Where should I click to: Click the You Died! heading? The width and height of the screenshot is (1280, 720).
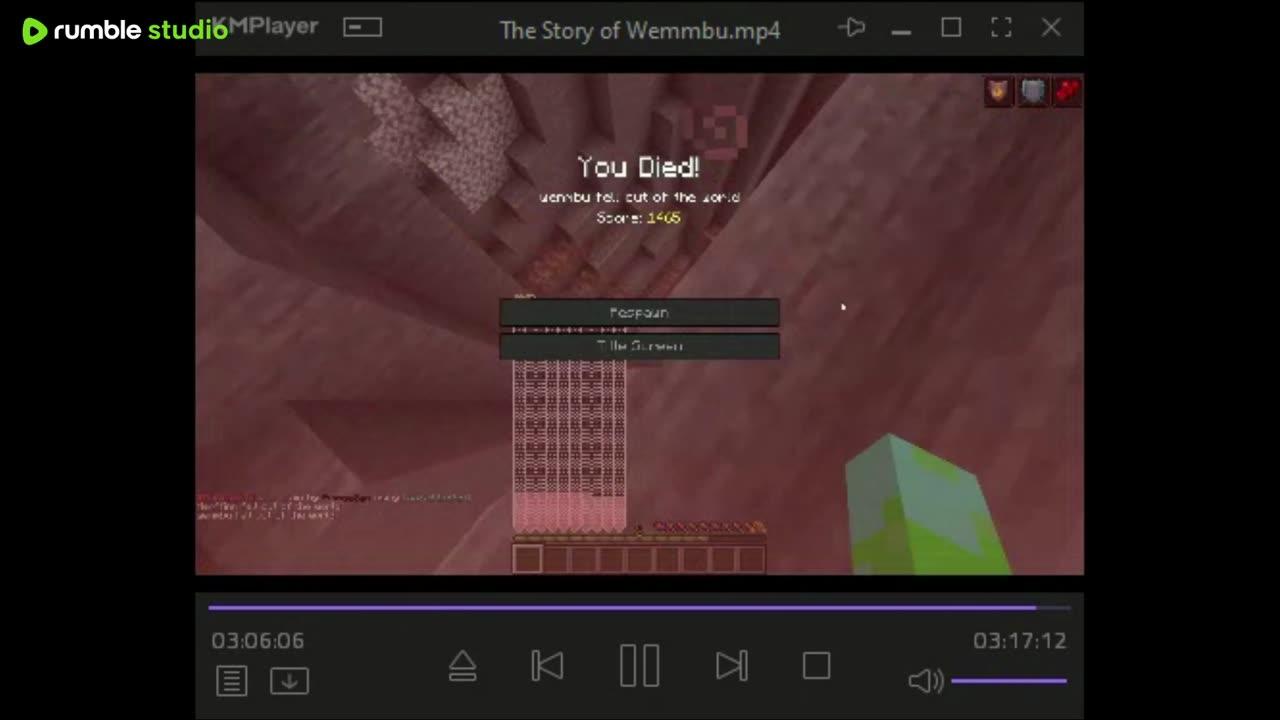(638, 167)
